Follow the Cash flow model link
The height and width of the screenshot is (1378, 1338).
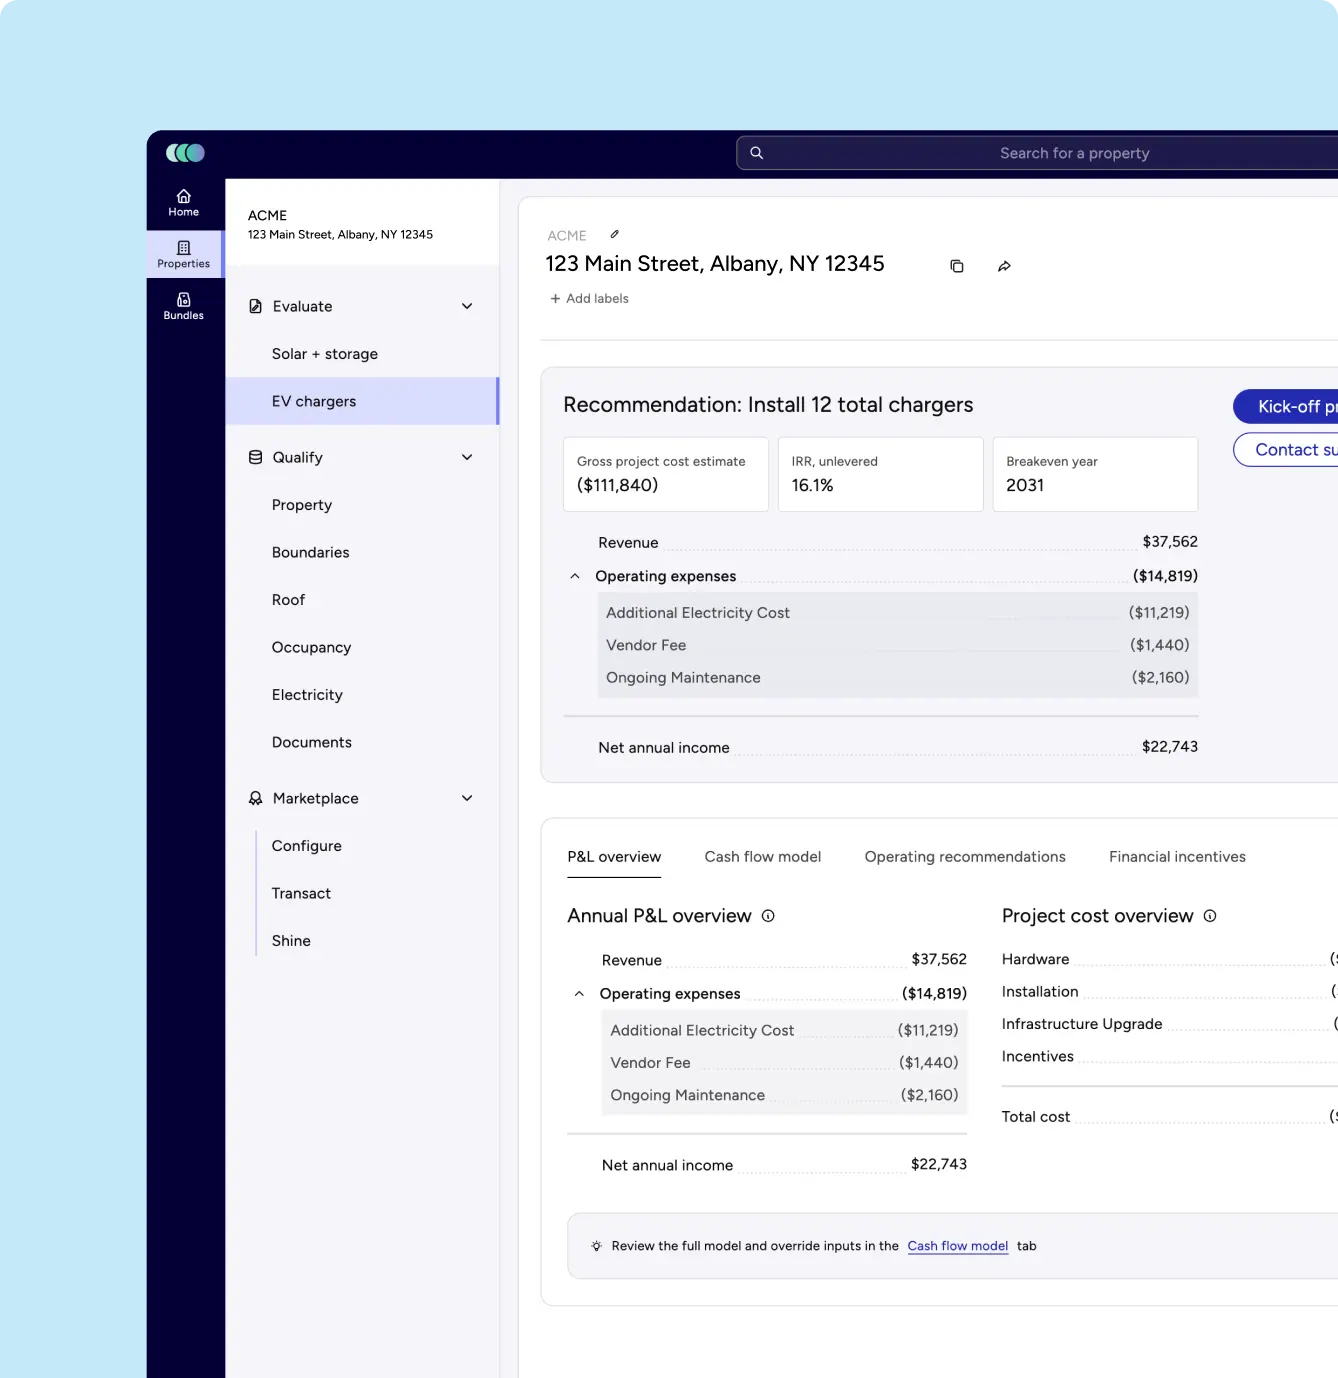click(x=958, y=1246)
